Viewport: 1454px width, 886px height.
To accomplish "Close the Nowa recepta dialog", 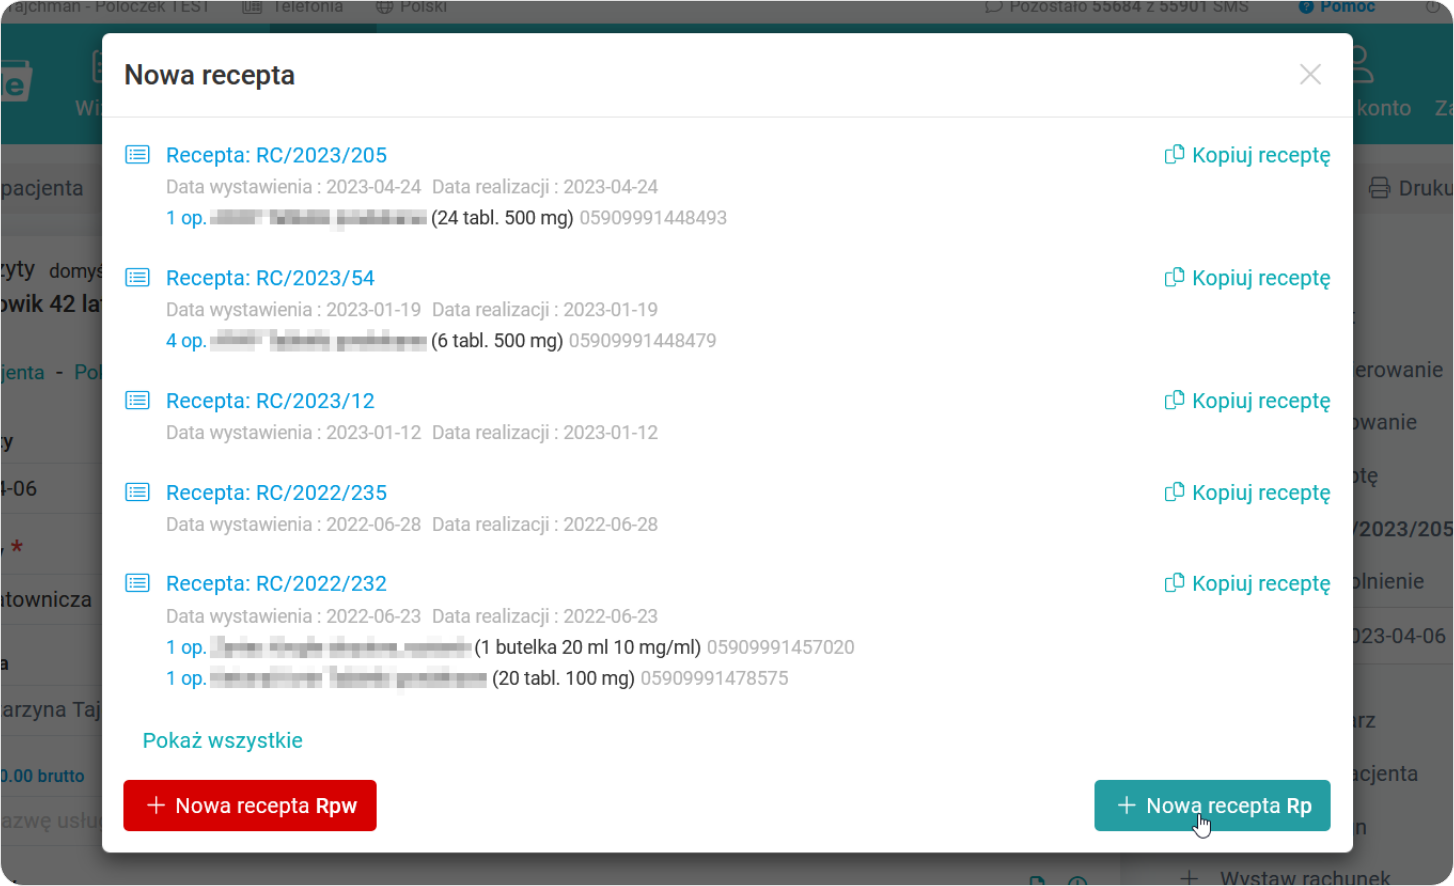I will (x=1310, y=74).
